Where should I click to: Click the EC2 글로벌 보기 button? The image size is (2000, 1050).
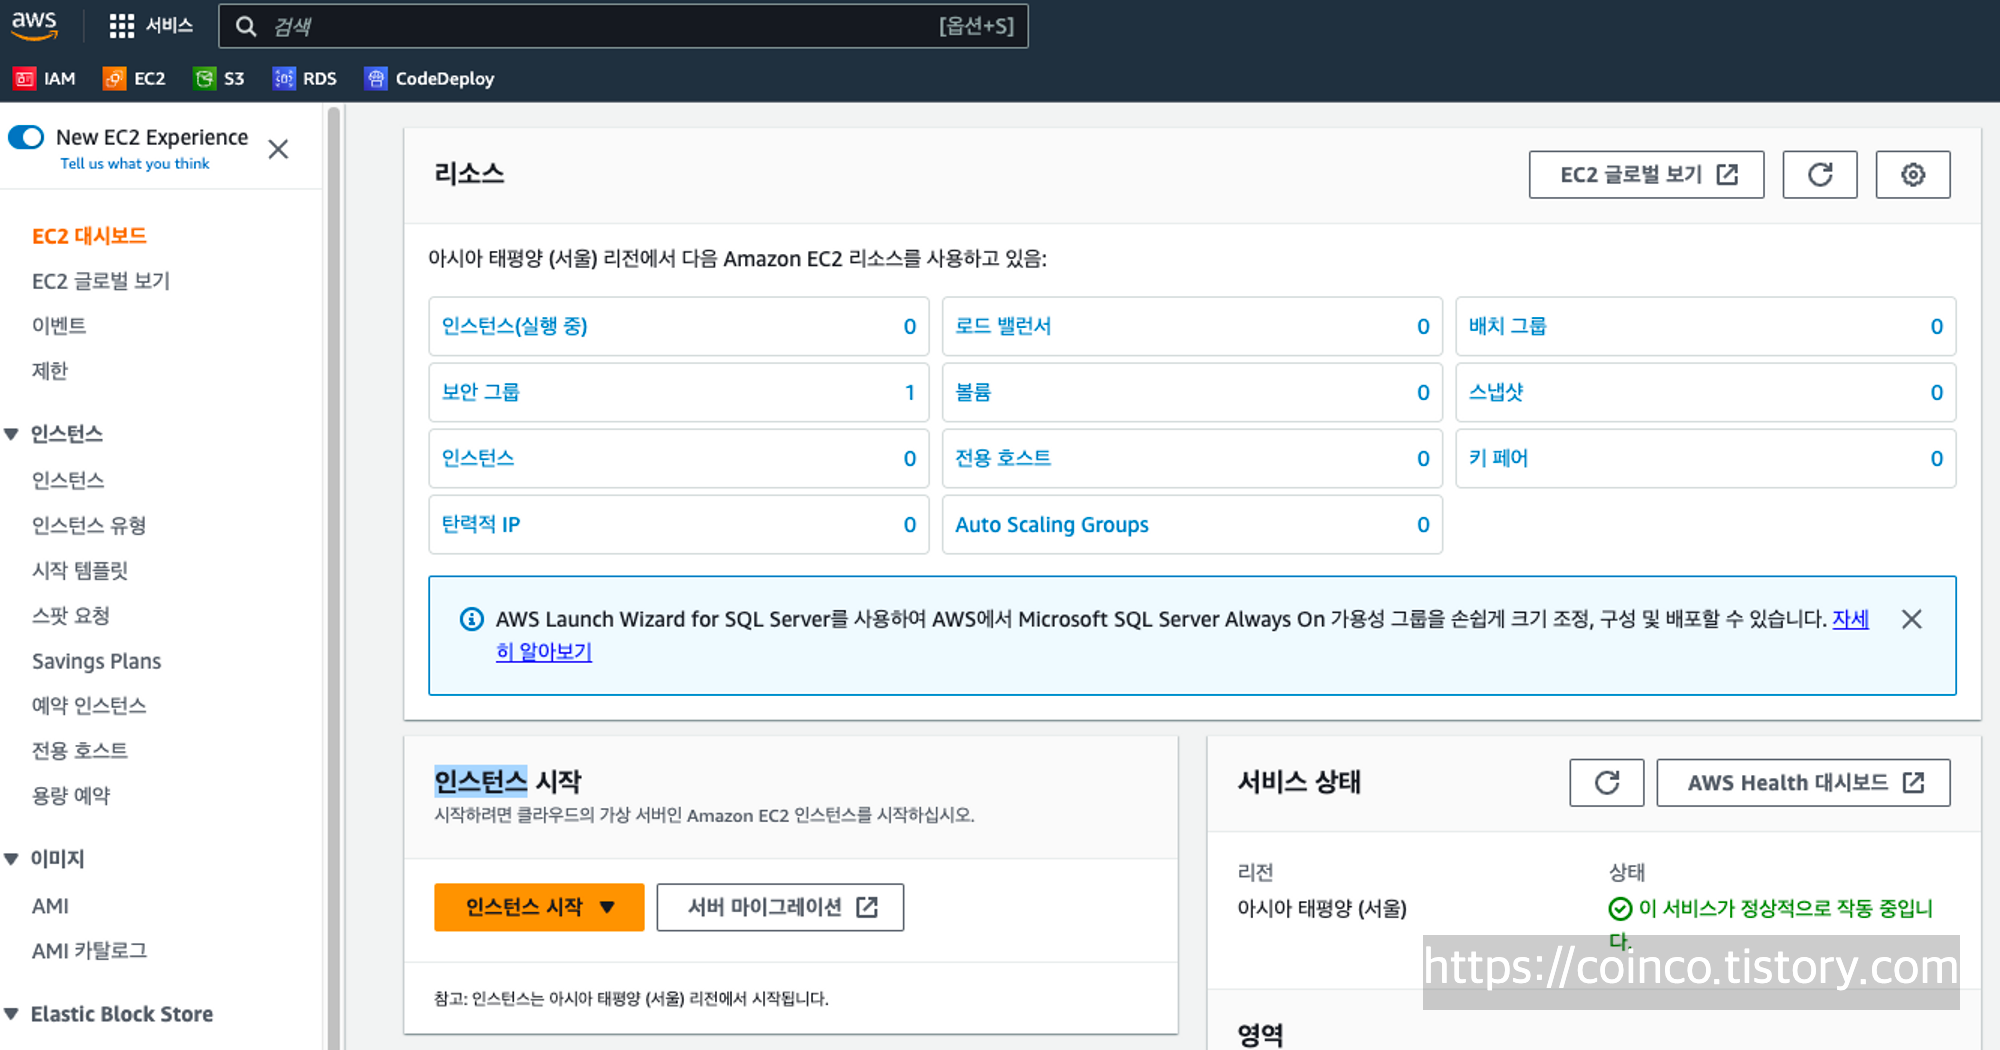click(x=1646, y=175)
